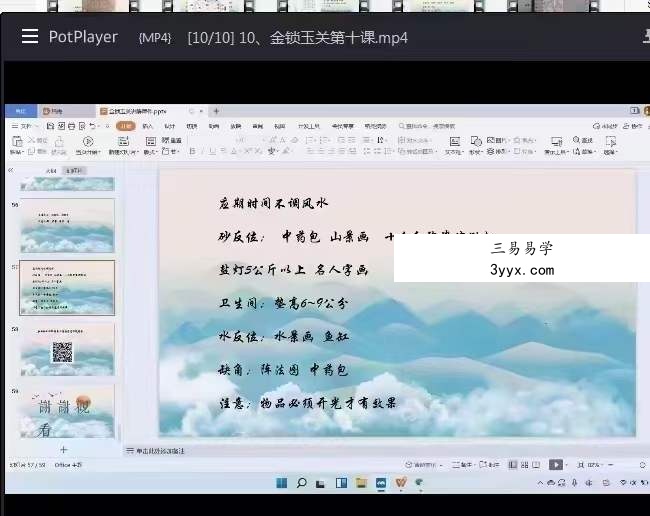Select slide 58 thumbnail with QR code

[67, 350]
